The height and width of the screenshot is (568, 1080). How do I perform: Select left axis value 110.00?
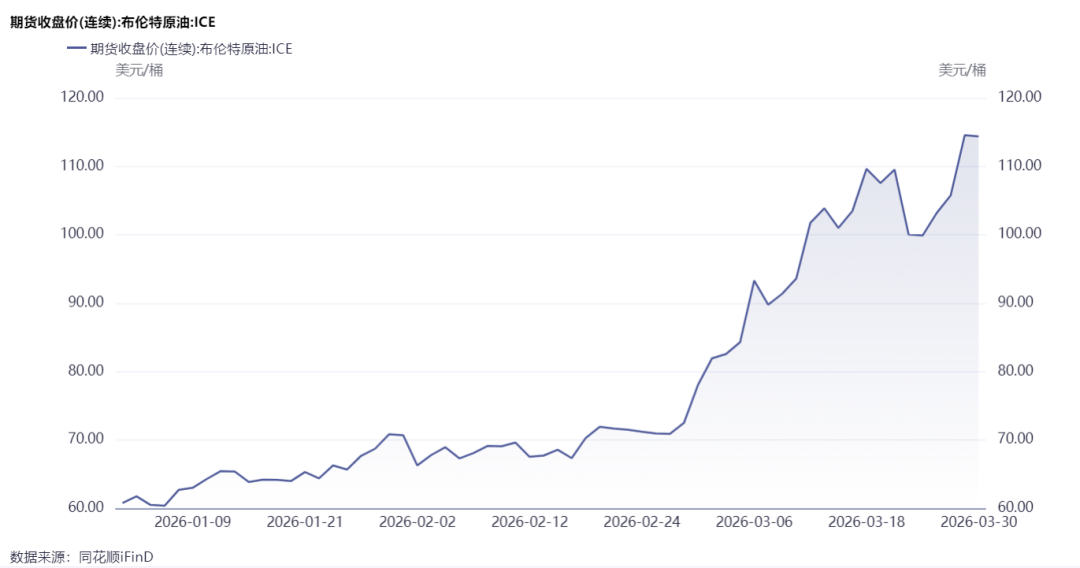coord(82,165)
